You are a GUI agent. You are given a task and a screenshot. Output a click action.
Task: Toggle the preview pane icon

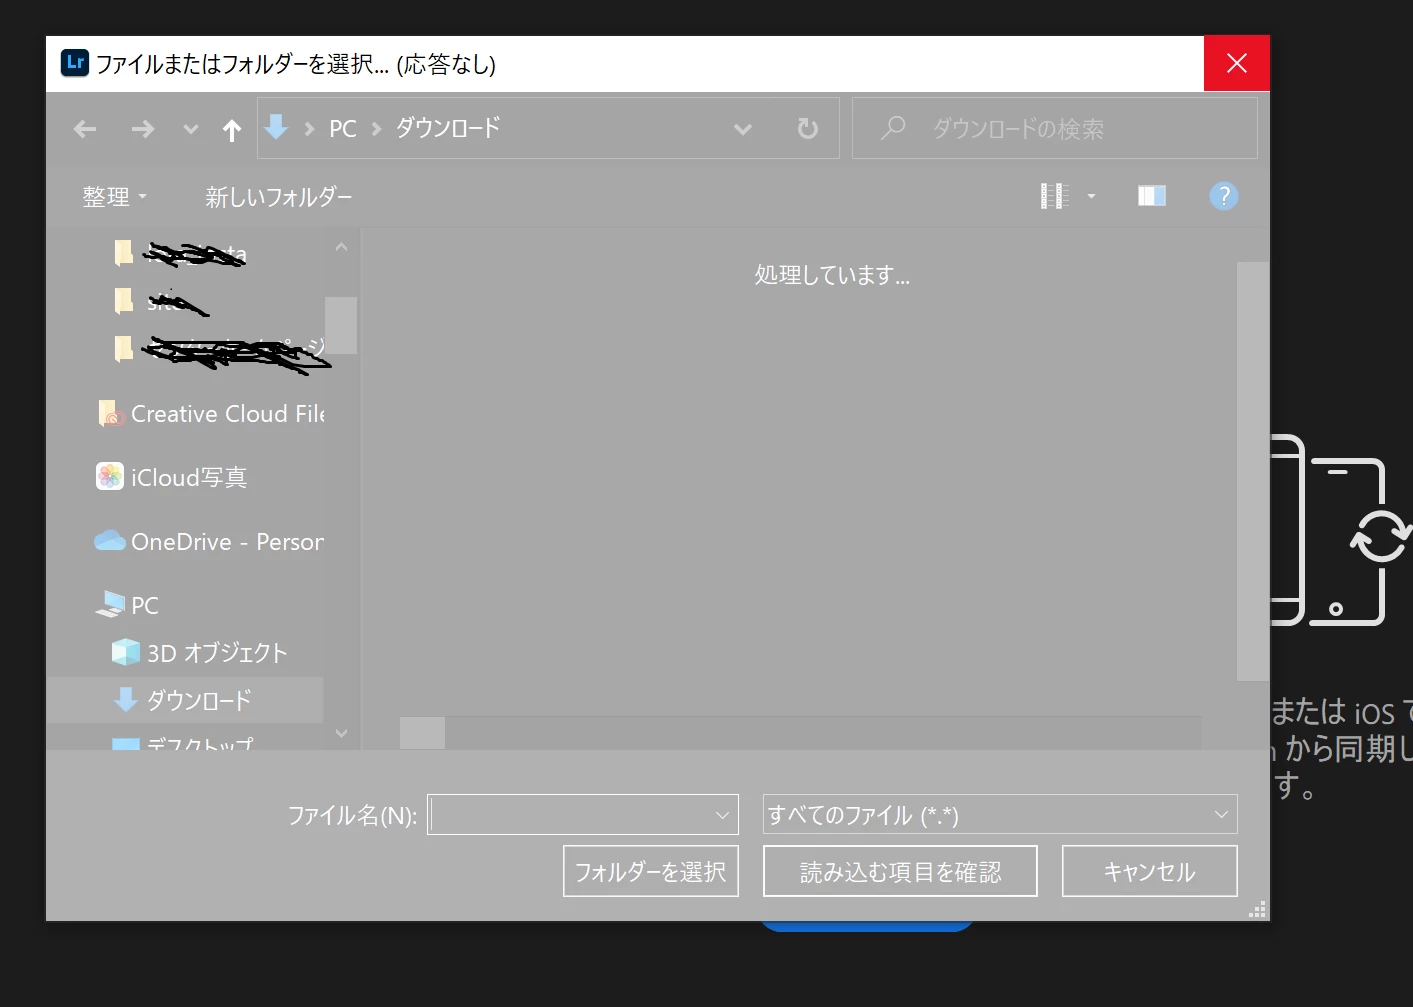[1152, 196]
